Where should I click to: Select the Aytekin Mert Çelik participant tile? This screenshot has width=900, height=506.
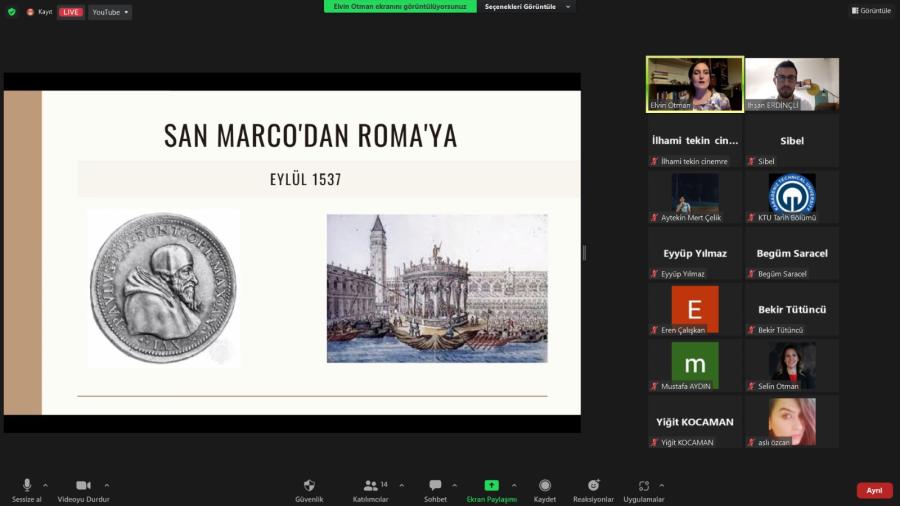point(695,197)
